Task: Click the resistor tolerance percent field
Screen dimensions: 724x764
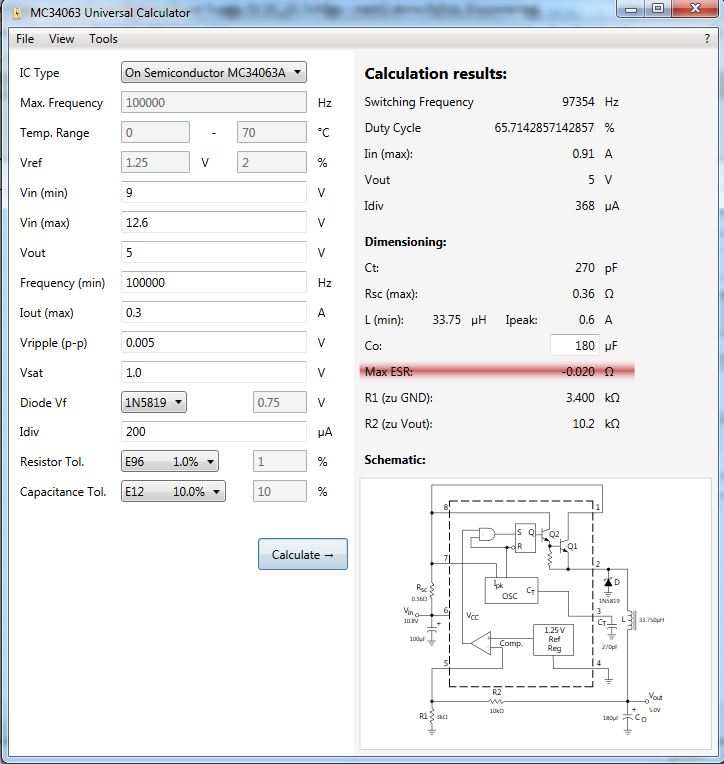Action: click(x=280, y=461)
